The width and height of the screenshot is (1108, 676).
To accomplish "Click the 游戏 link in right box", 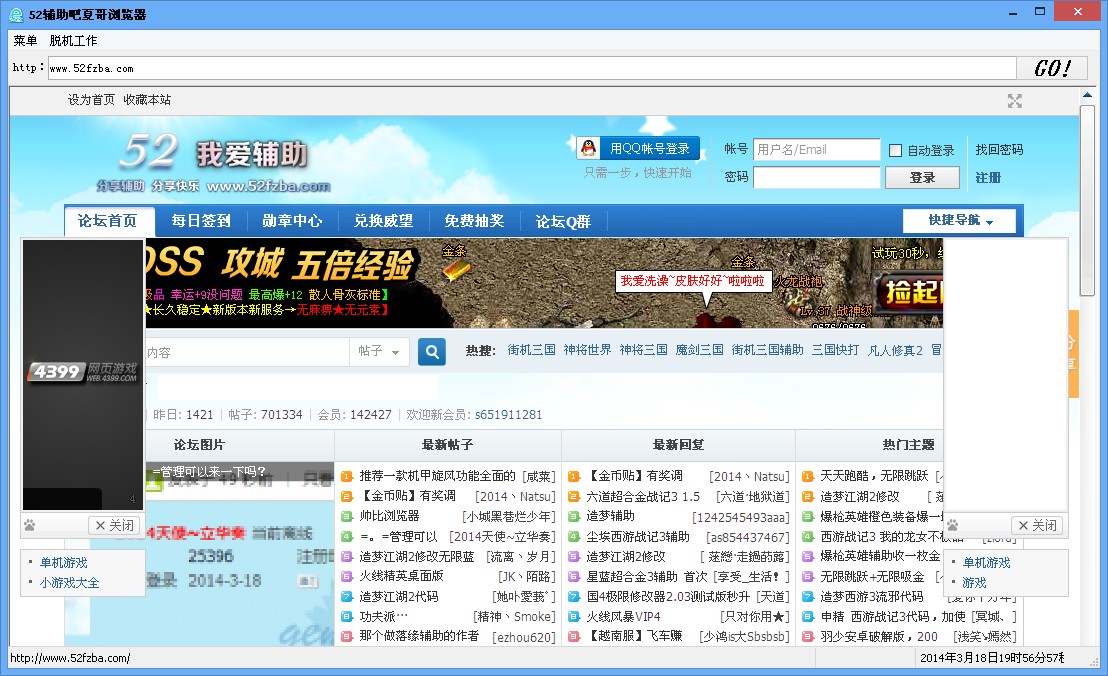I will point(974,583).
